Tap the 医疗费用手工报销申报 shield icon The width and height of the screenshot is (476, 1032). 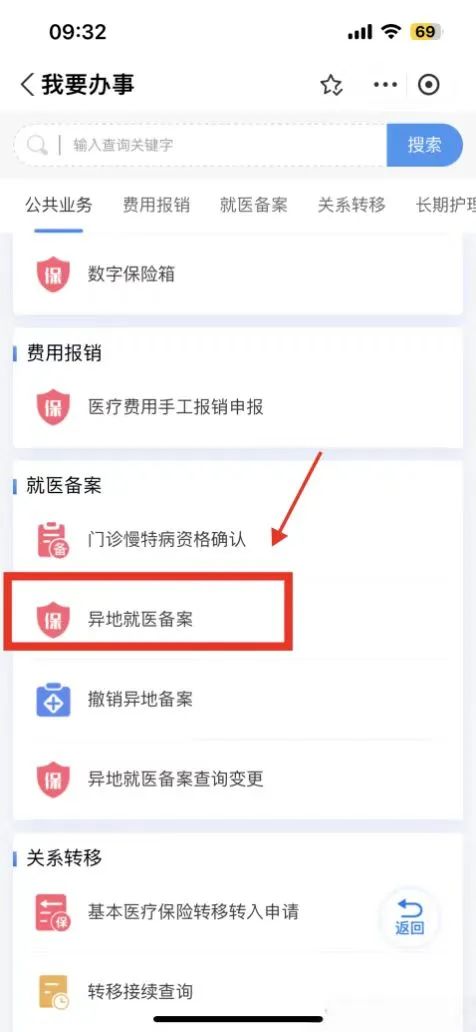(53, 407)
